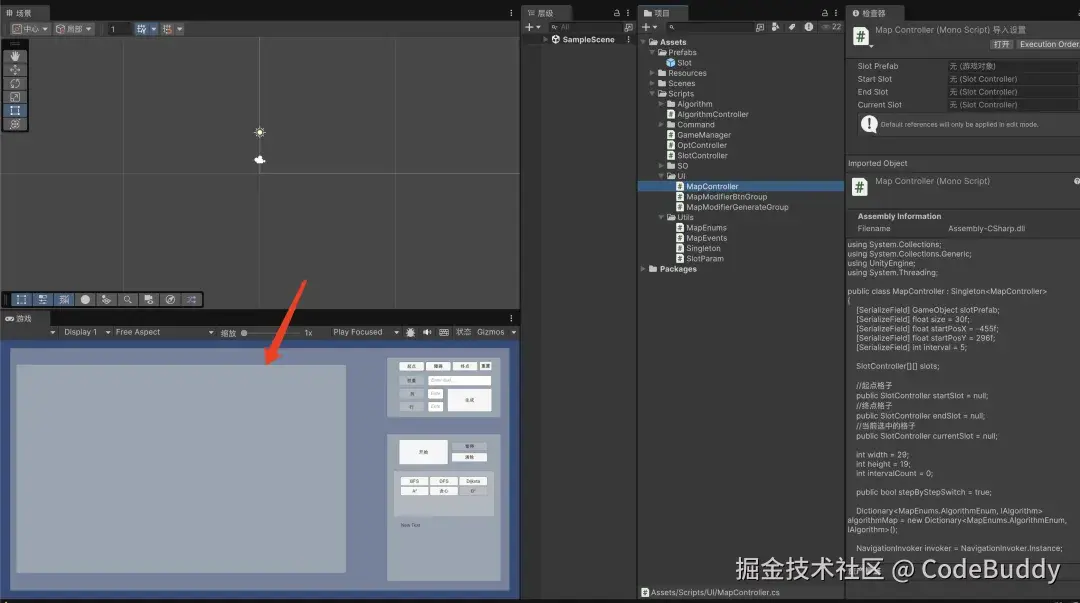Click the scene overlay search magnifier icon
Screen dimensions: 1080x603
(127, 300)
